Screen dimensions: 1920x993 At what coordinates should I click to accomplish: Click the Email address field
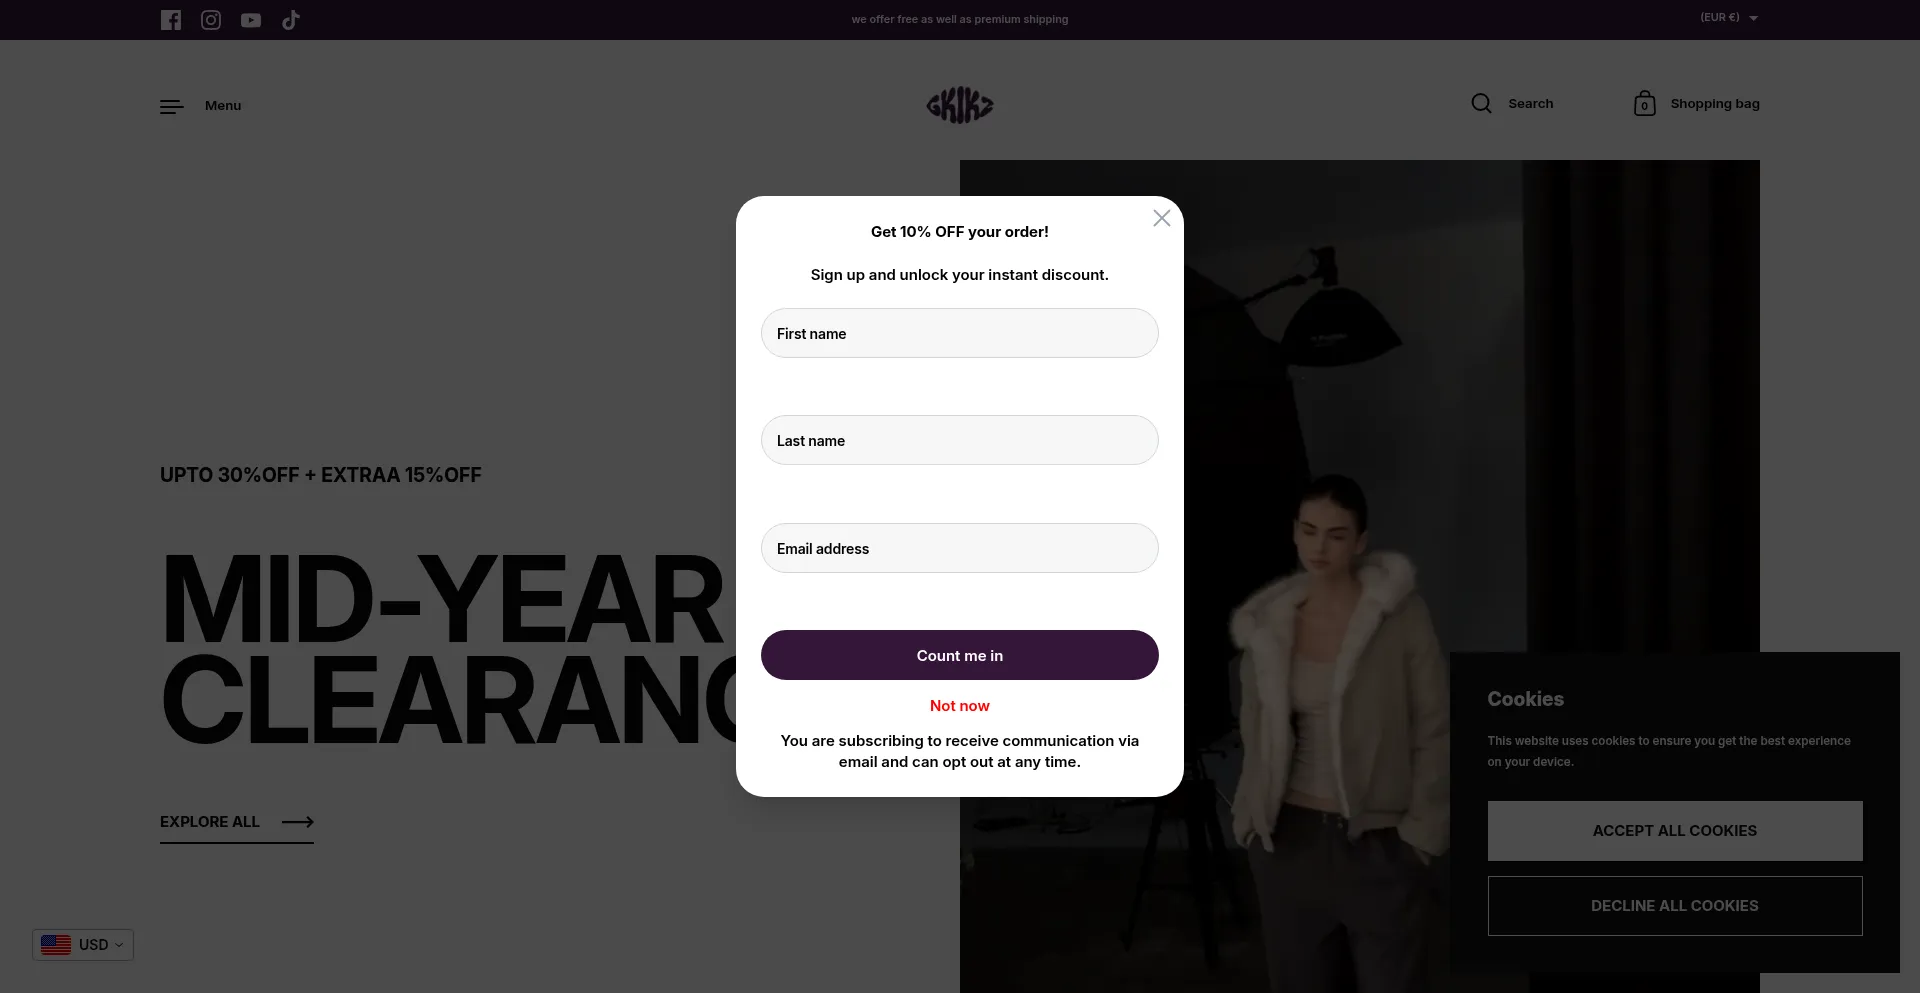pos(960,548)
